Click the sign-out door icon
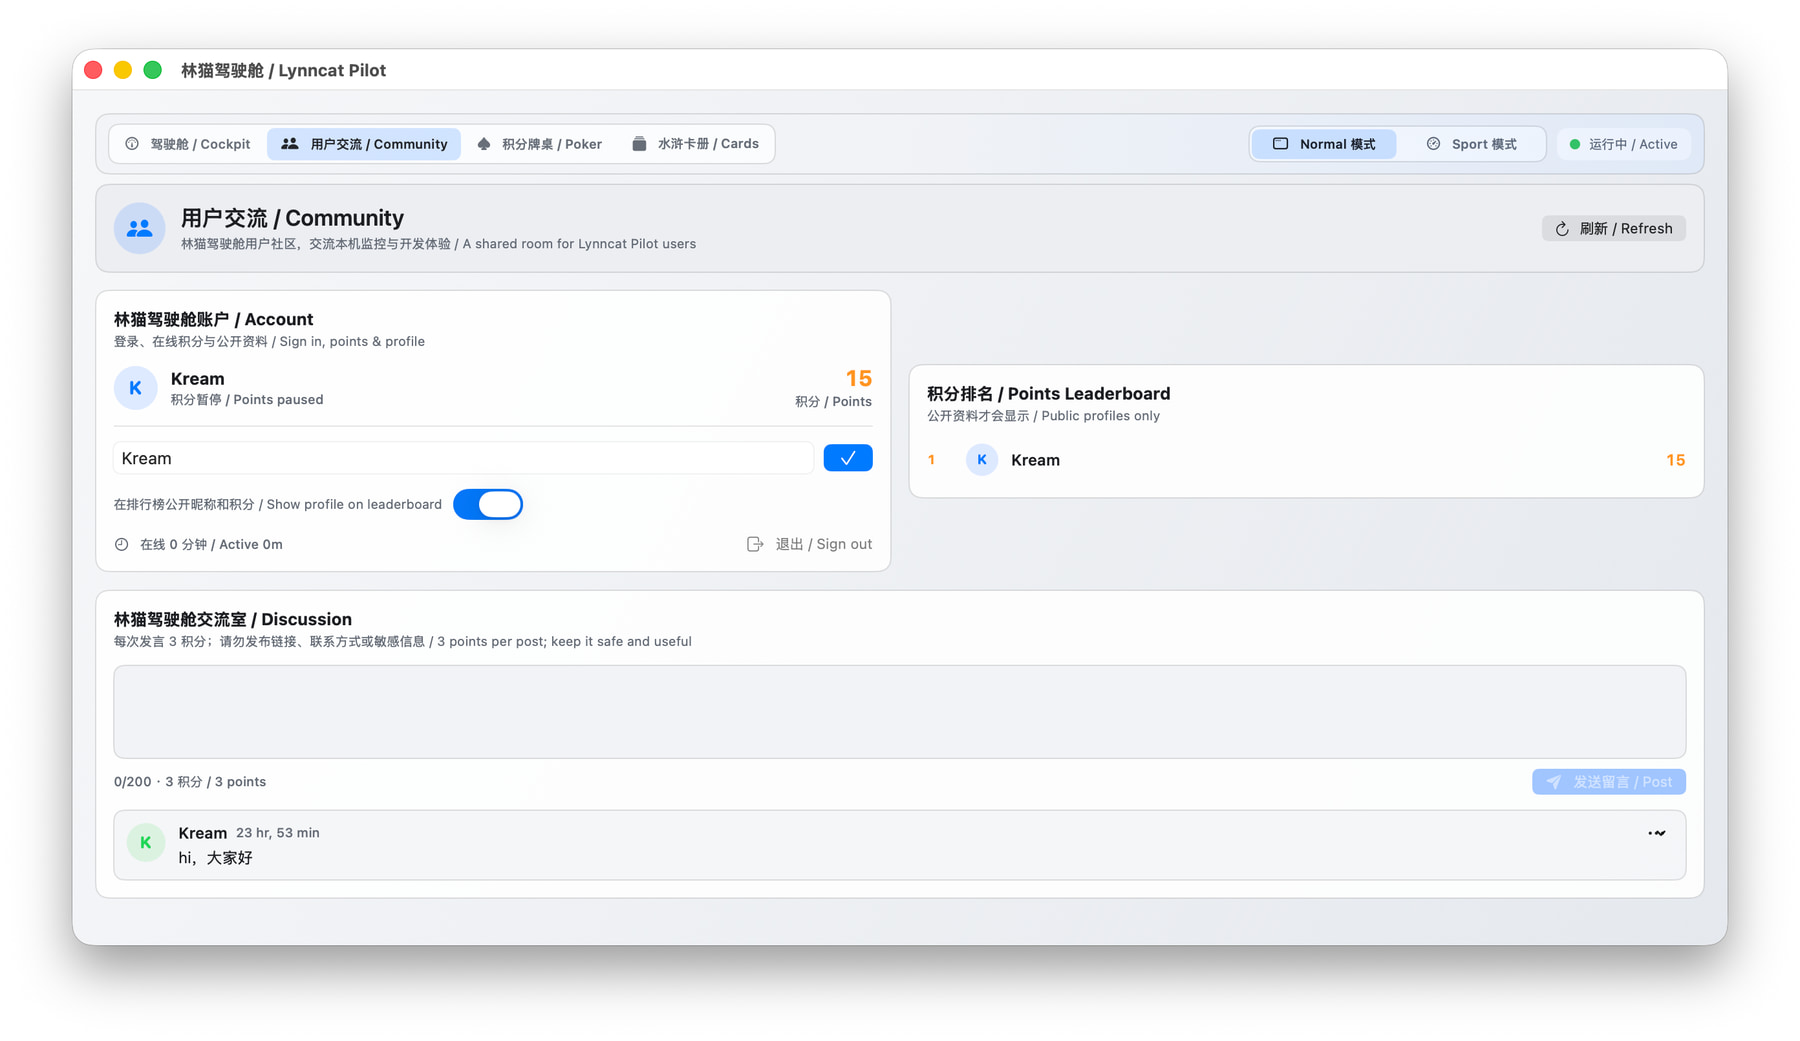Viewport: 1800px width, 1041px height. (x=755, y=544)
